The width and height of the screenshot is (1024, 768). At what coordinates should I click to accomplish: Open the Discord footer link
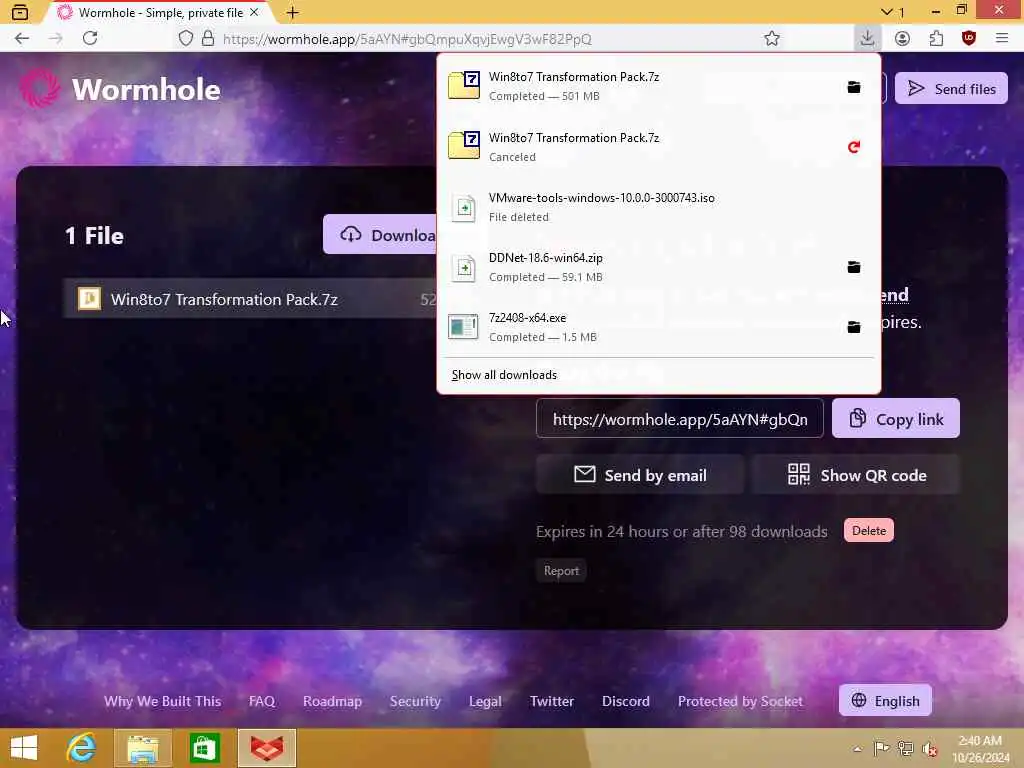pos(626,701)
